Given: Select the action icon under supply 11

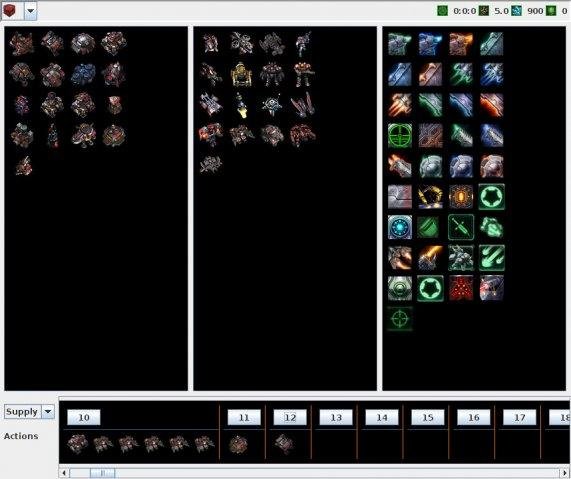Looking at the screenshot, I should (239, 445).
